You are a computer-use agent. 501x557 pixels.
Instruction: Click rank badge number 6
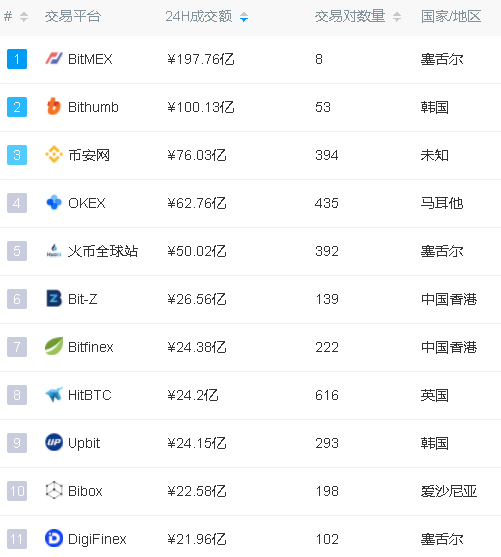pyautogui.click(x=17, y=299)
